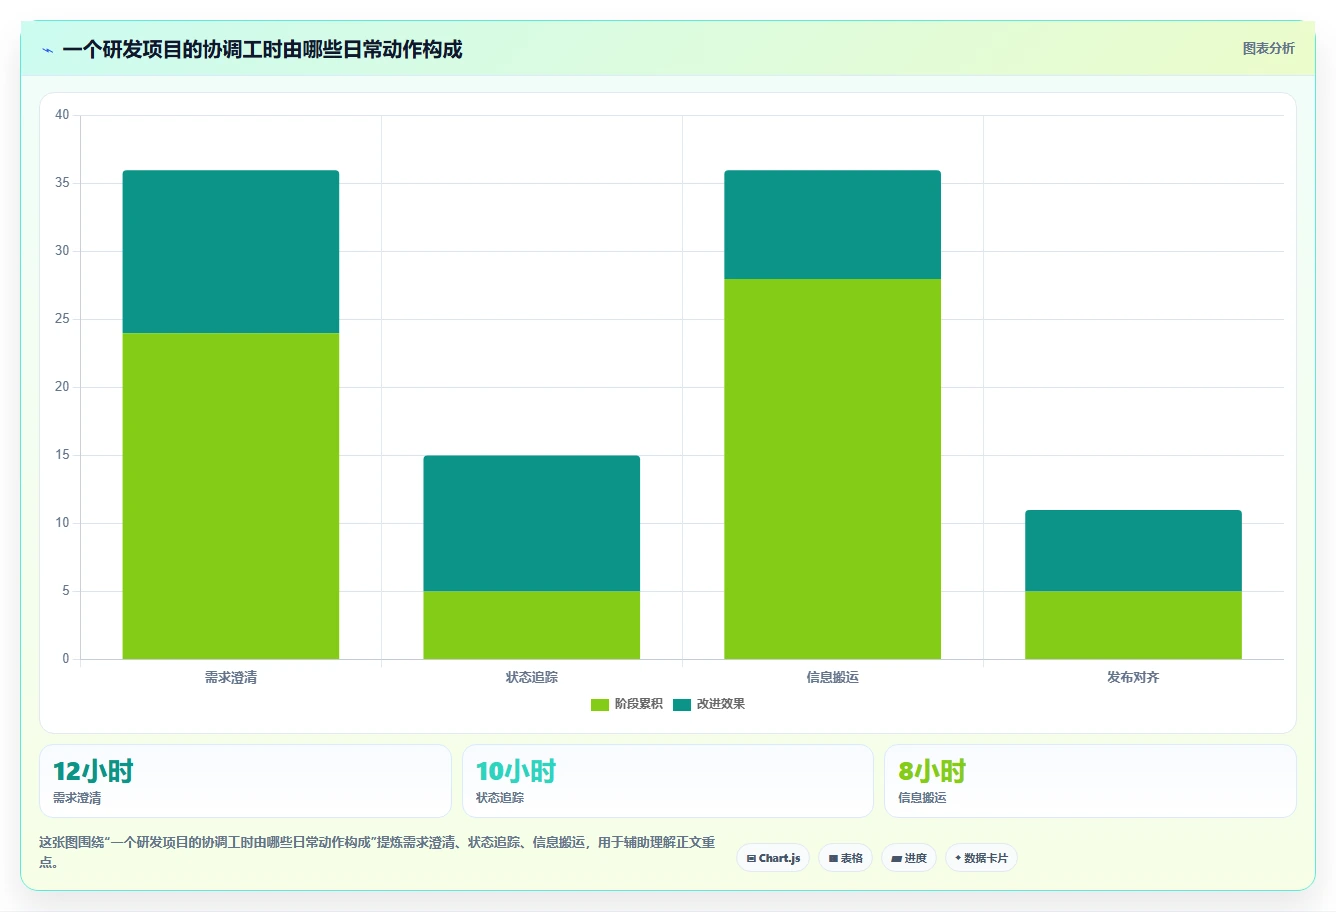Open the 10小时 状态追踪 data card
Screen dimensions: 1336x912
click(668, 781)
